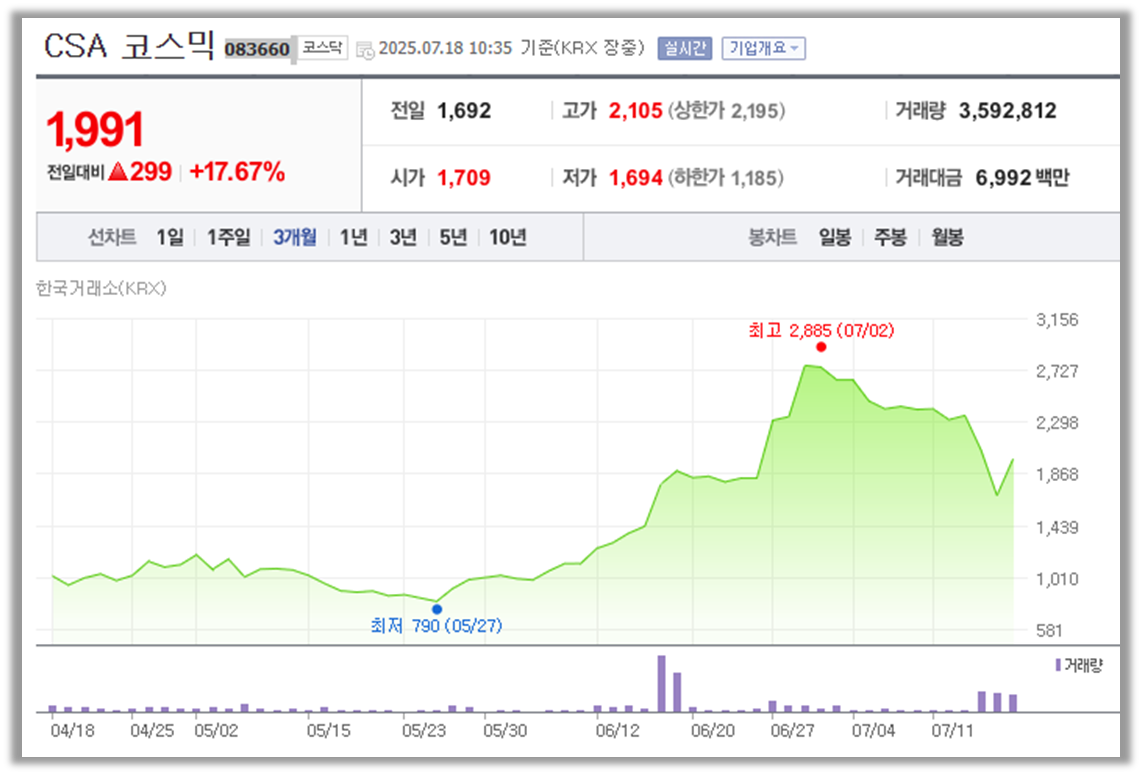Click the 상한가 2,195 text
1142x775 pixels.
pos(726,111)
